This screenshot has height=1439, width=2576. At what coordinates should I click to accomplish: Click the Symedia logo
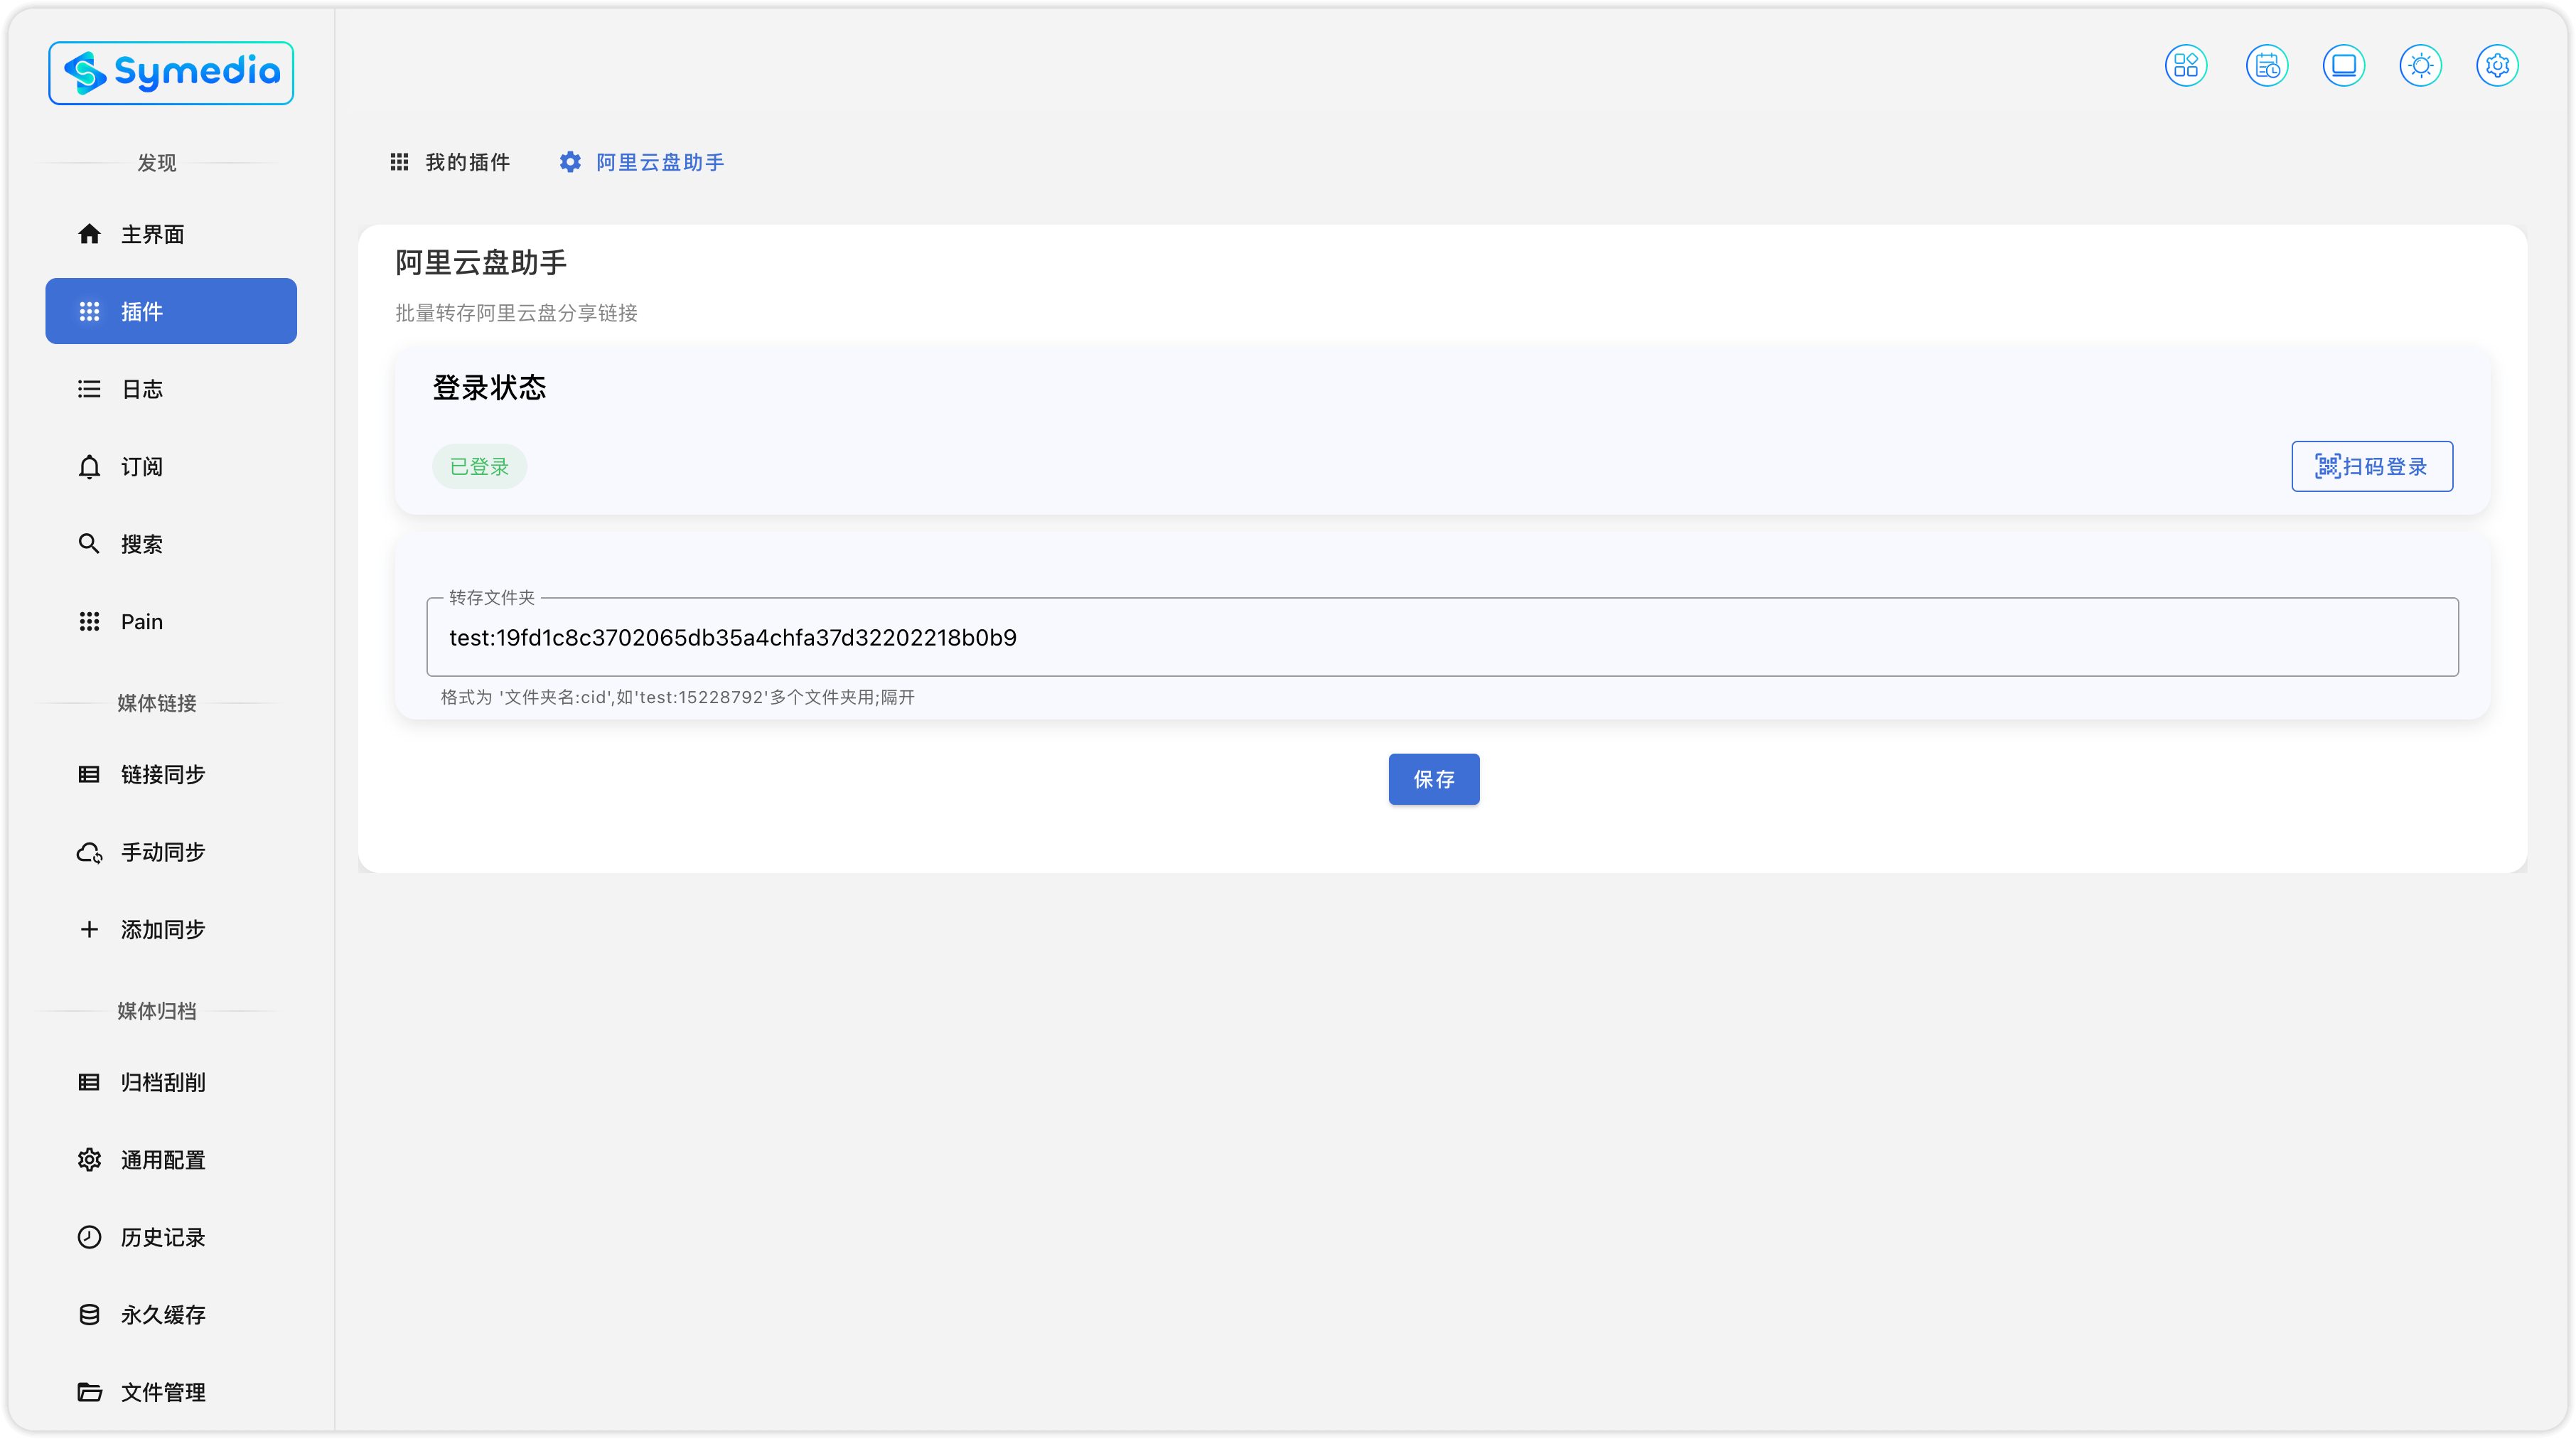tap(171, 73)
